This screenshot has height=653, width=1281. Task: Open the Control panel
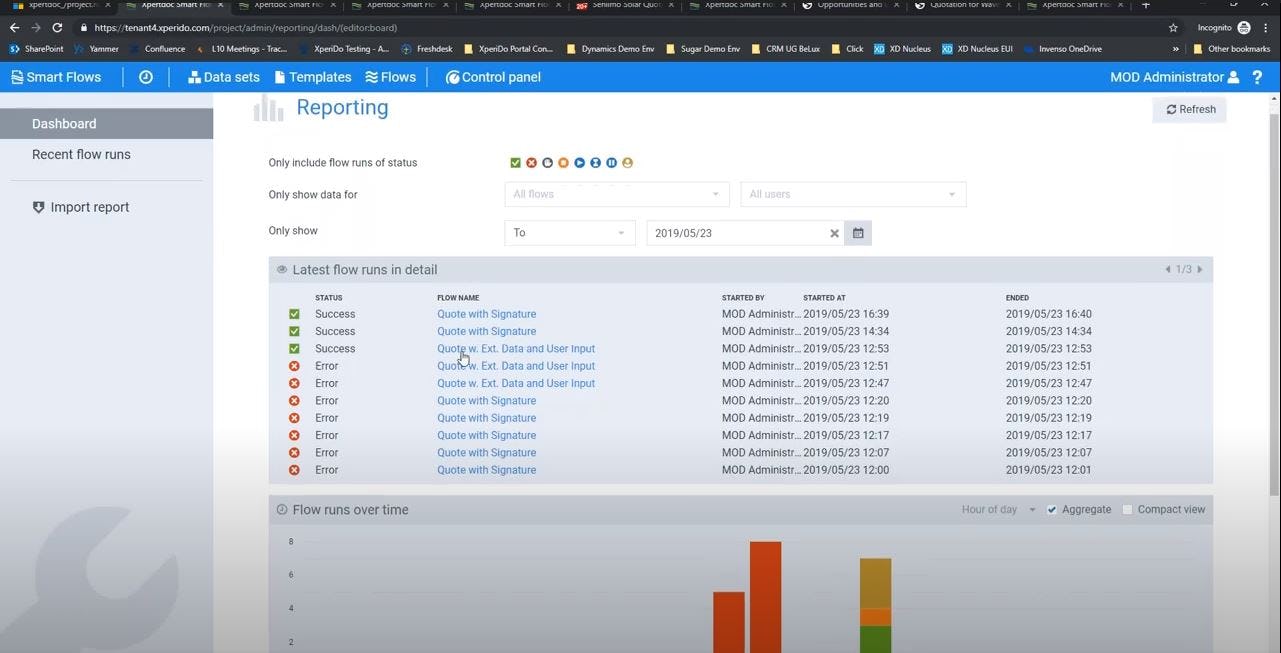[493, 77]
